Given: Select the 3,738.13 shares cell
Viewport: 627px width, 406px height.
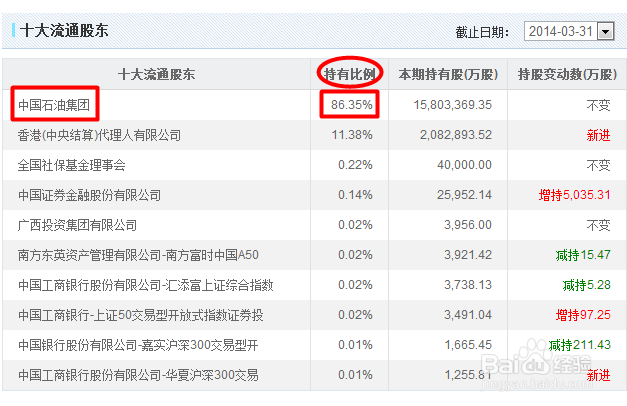Looking at the screenshot, I should 468,285.
